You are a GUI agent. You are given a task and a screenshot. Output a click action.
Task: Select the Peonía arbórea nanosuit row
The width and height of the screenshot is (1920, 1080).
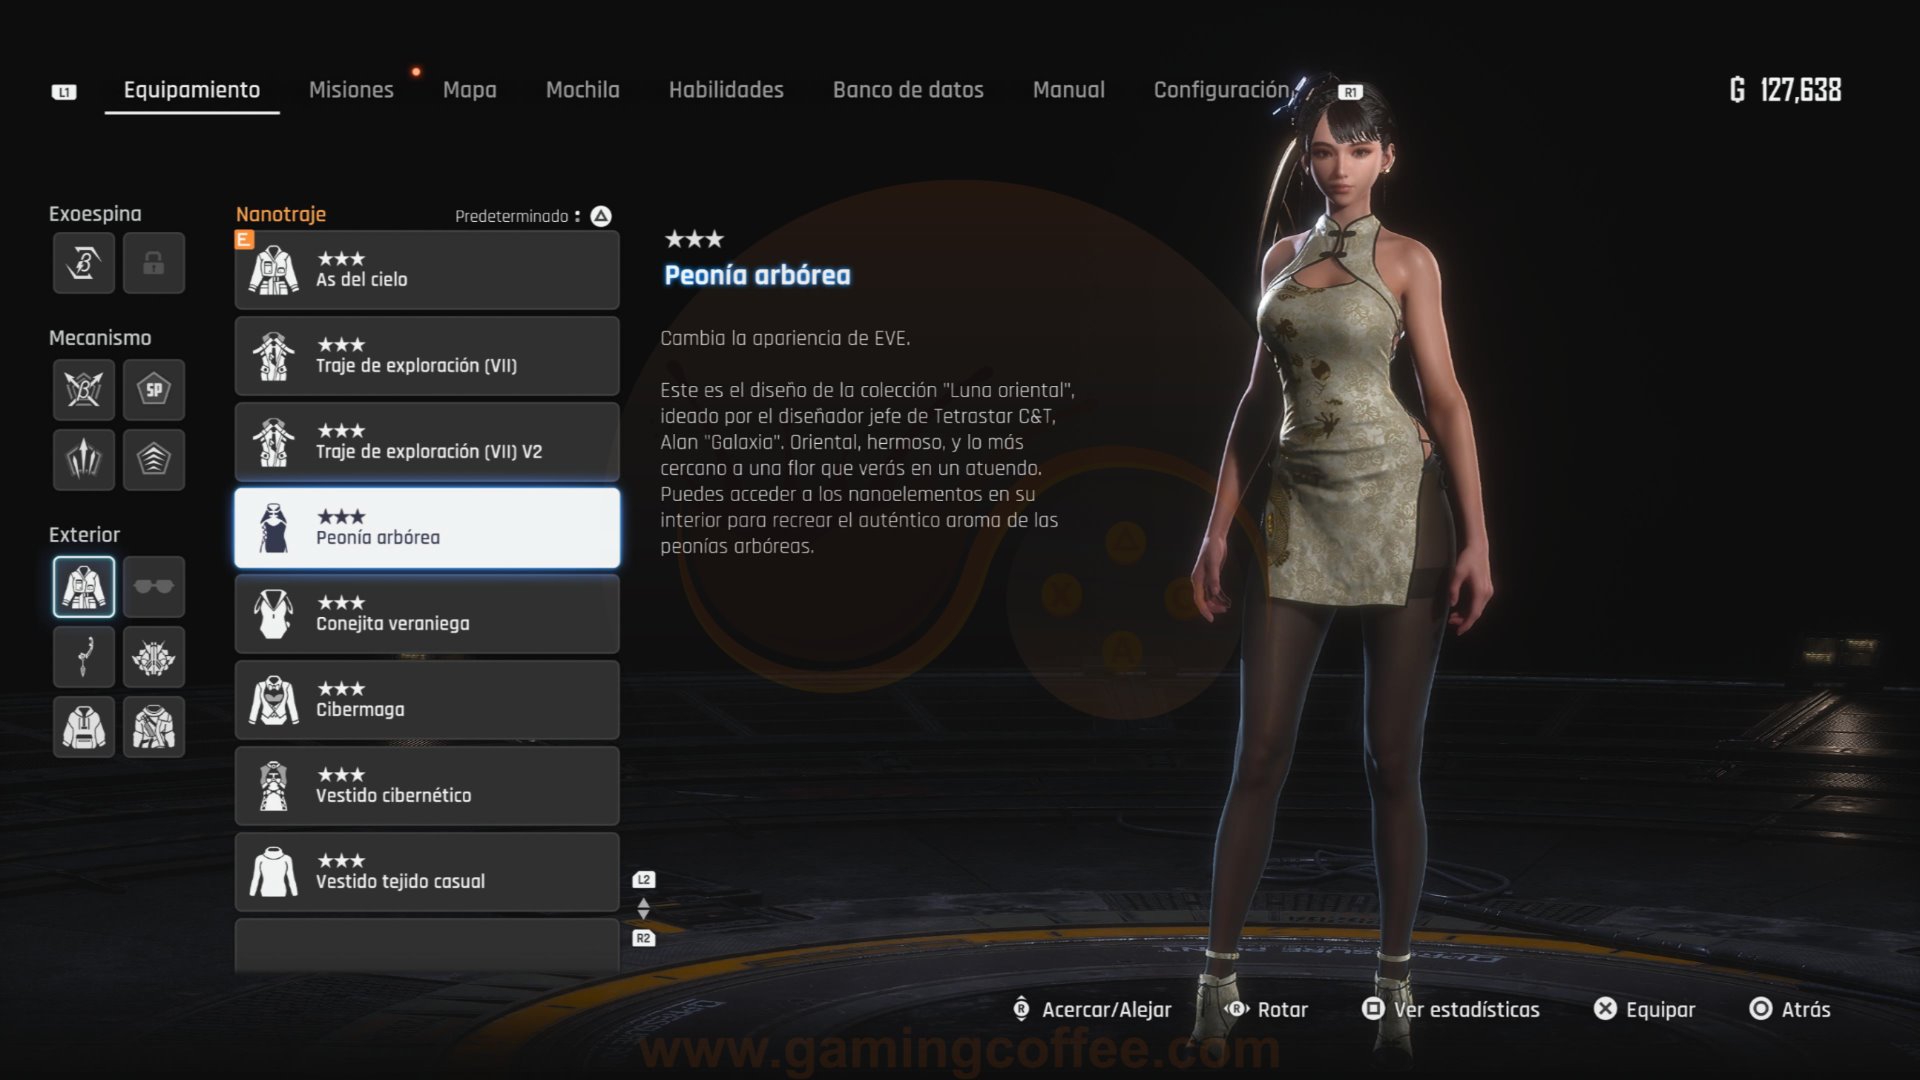click(x=427, y=528)
